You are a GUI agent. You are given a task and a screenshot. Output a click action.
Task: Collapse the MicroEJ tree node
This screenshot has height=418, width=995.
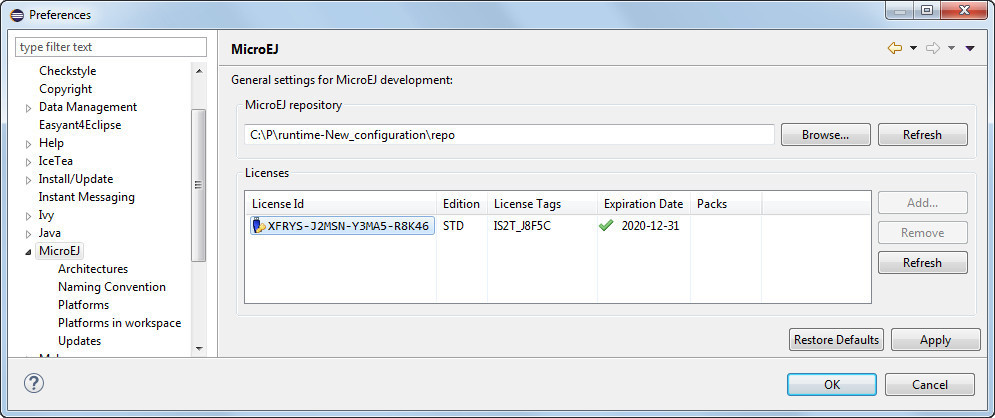click(x=29, y=252)
